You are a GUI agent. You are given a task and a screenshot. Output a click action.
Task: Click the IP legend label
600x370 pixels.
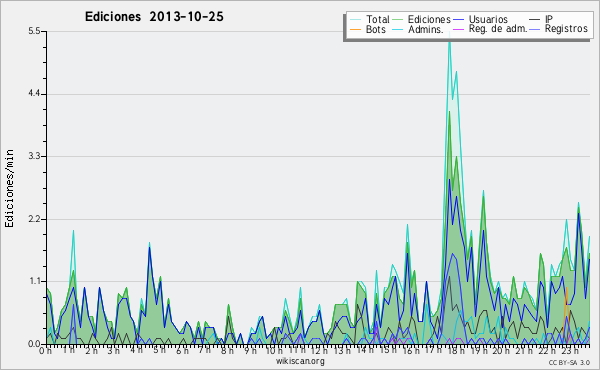549,19
